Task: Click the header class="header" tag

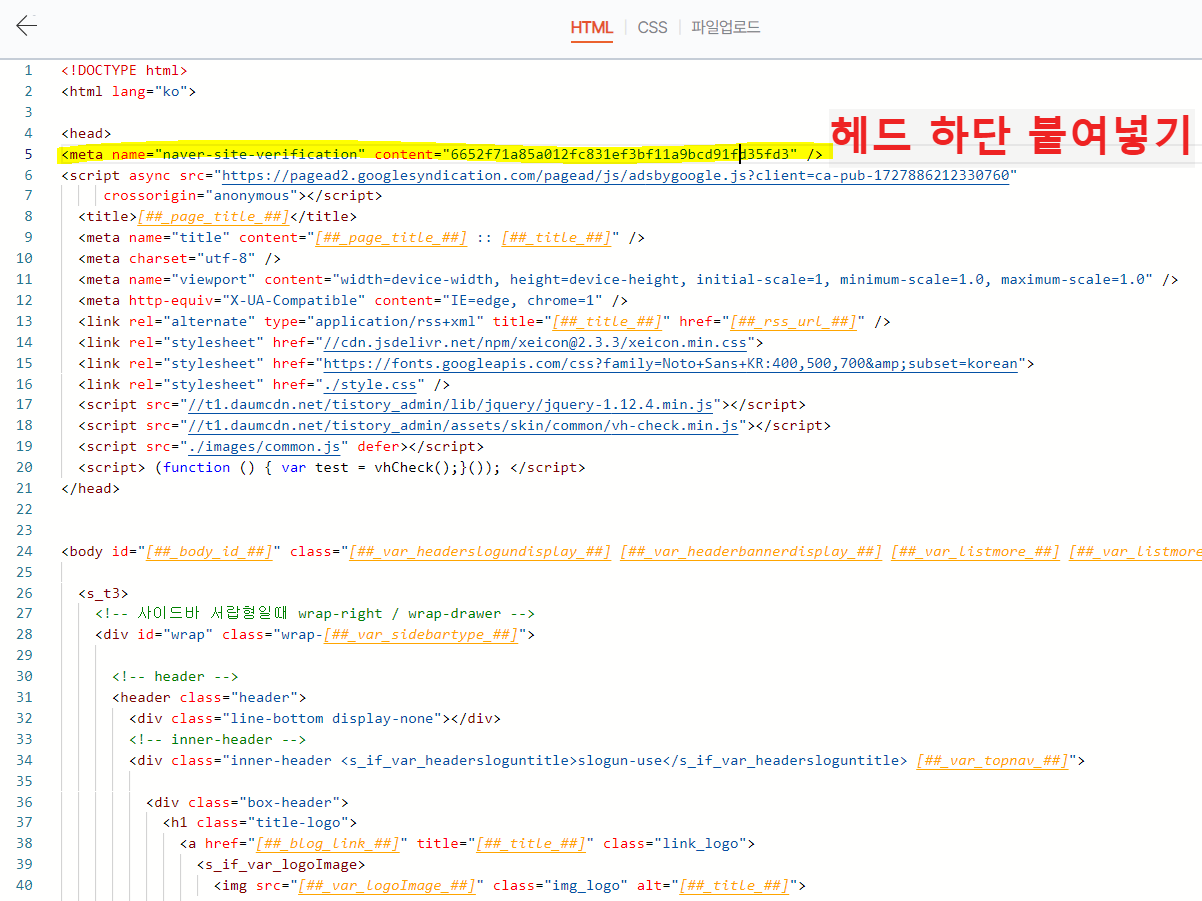Action: 209,699
